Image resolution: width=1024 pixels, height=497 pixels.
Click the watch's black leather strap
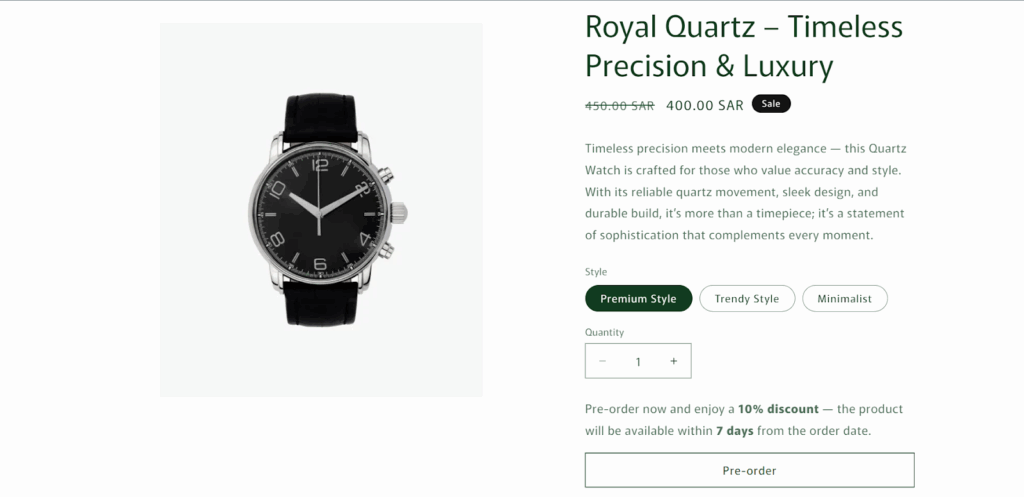(322, 118)
